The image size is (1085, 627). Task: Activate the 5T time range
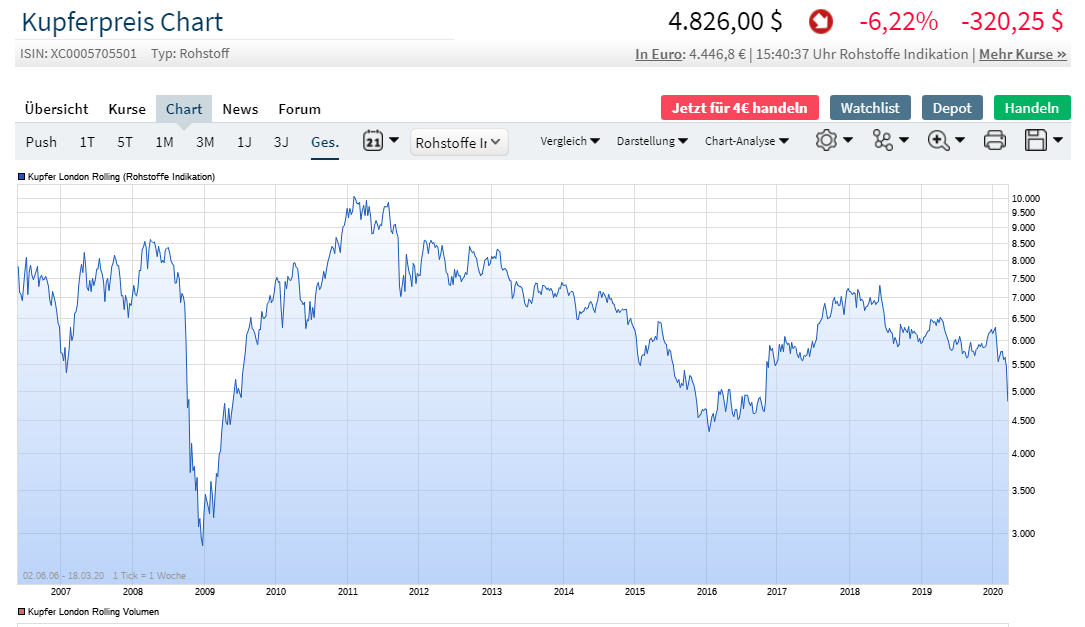click(x=124, y=142)
